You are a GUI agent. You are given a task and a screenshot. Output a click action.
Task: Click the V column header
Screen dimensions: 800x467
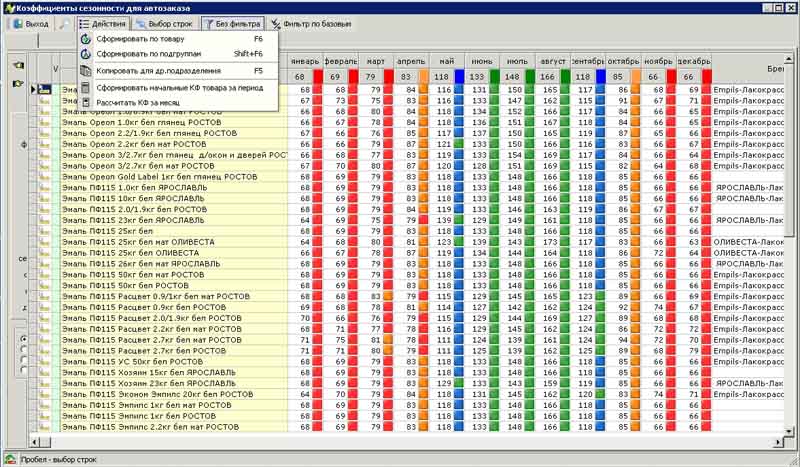[56, 69]
